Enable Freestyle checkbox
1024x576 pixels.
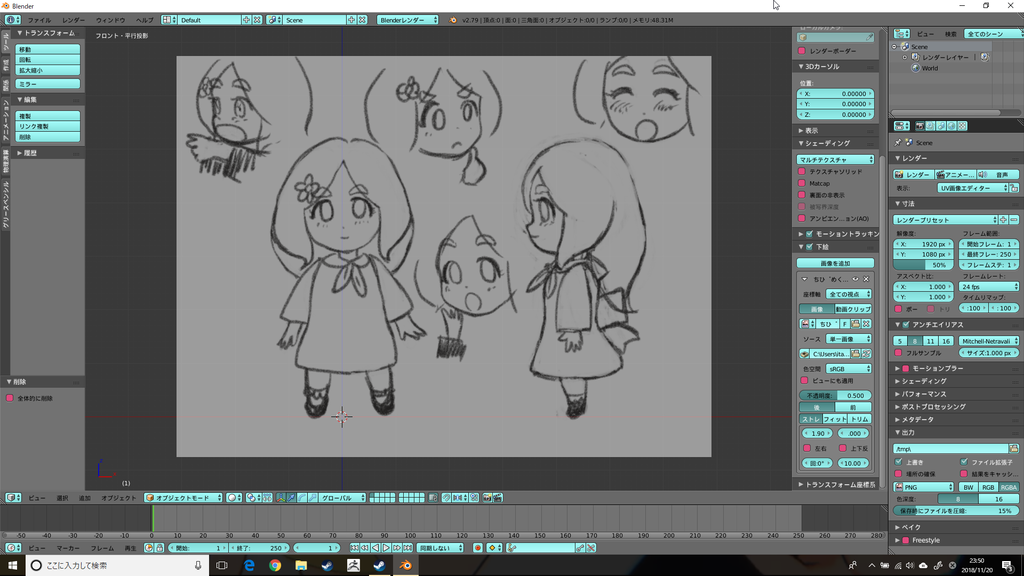pos(906,540)
